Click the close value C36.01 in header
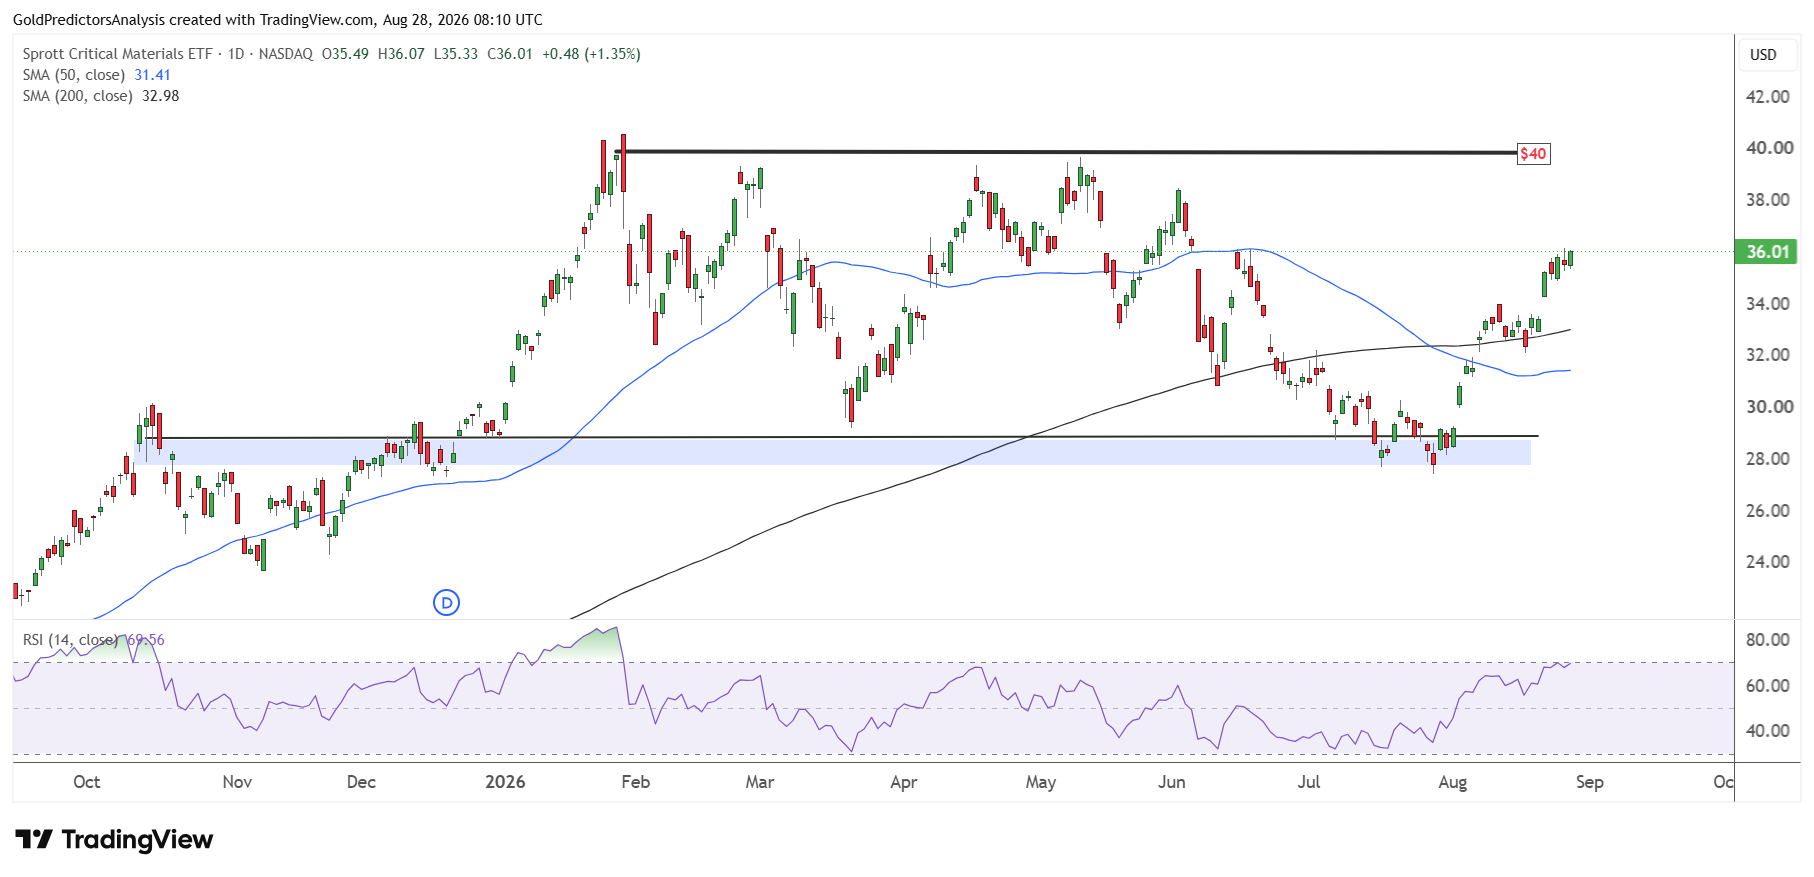The height and width of the screenshot is (877, 1814). (510, 54)
